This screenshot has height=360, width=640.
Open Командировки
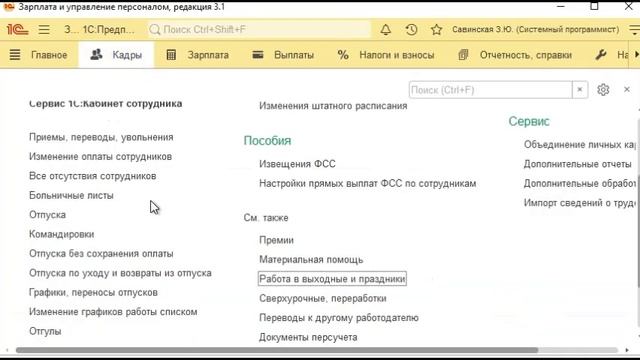pyautogui.click(x=62, y=234)
